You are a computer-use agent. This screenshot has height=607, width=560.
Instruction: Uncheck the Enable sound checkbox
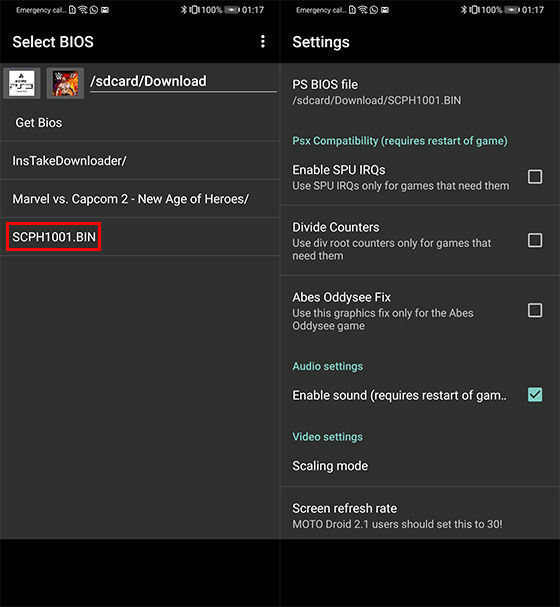[535, 395]
